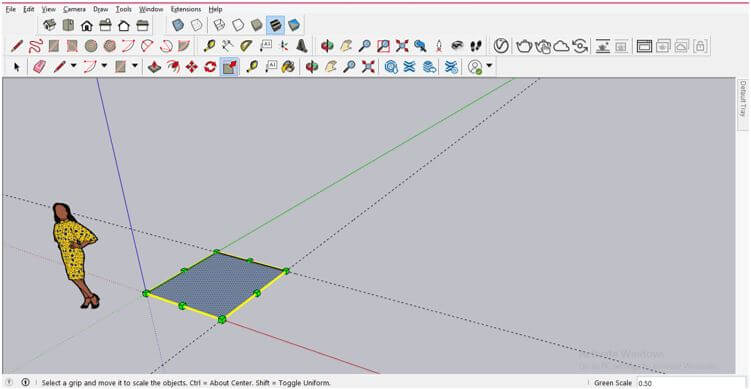Screen dimensions: 751x389
Task: Open the Window menu
Action: 151,9
